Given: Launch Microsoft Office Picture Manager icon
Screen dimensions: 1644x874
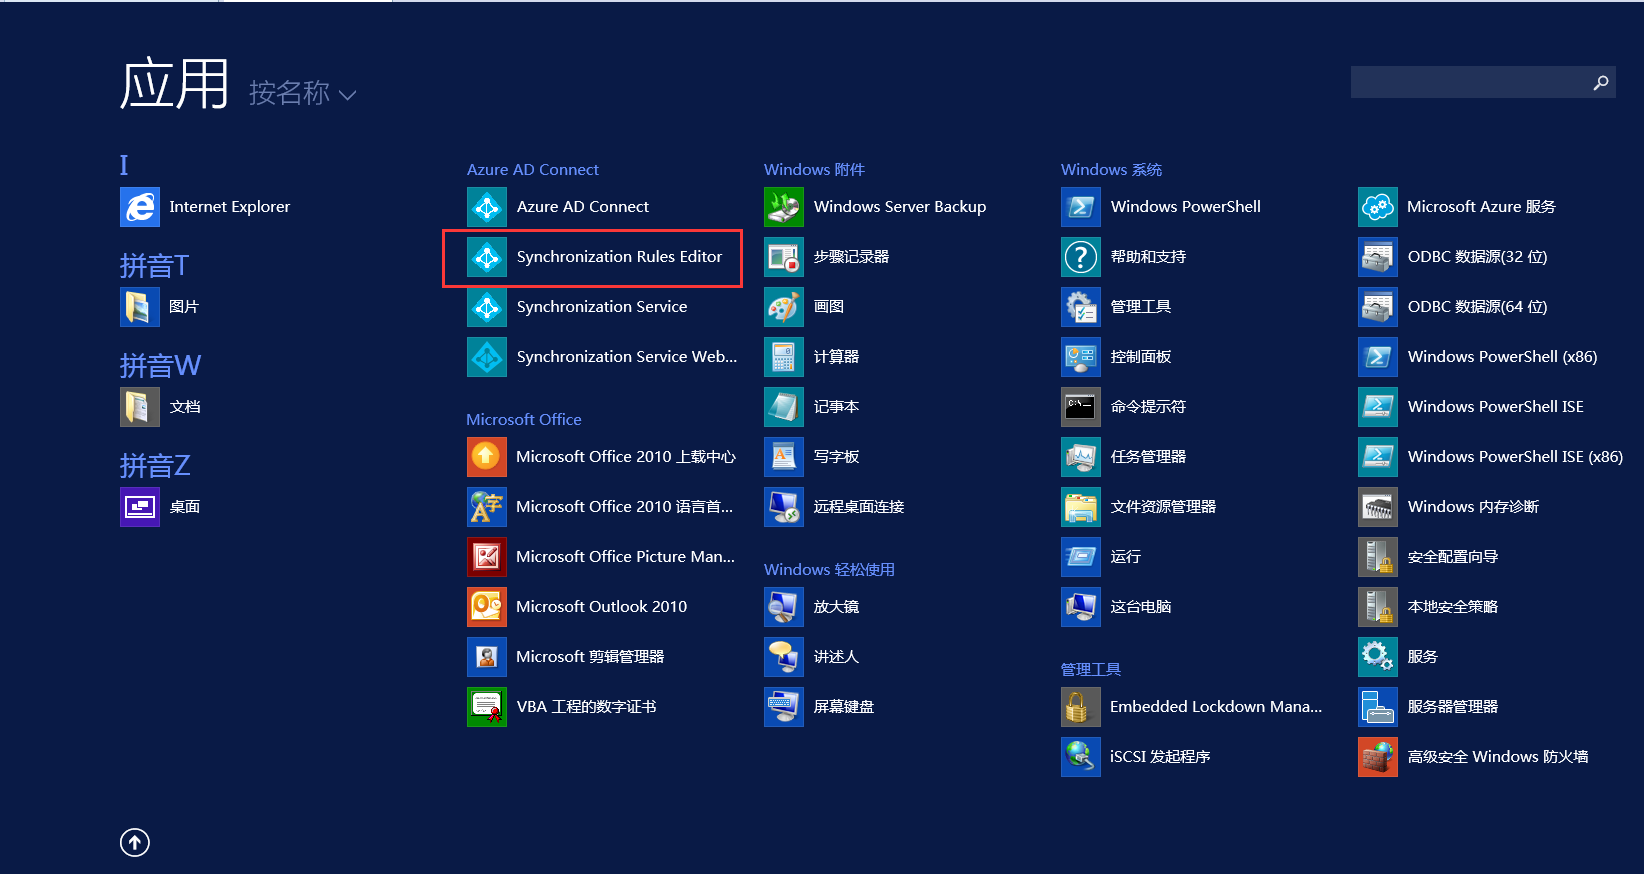Looking at the screenshot, I should 487,557.
